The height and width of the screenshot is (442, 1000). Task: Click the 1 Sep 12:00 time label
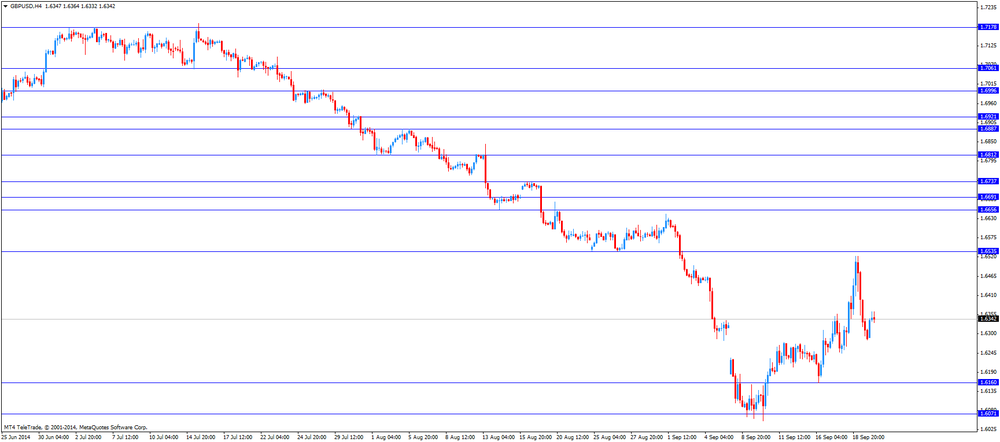[x=682, y=438]
